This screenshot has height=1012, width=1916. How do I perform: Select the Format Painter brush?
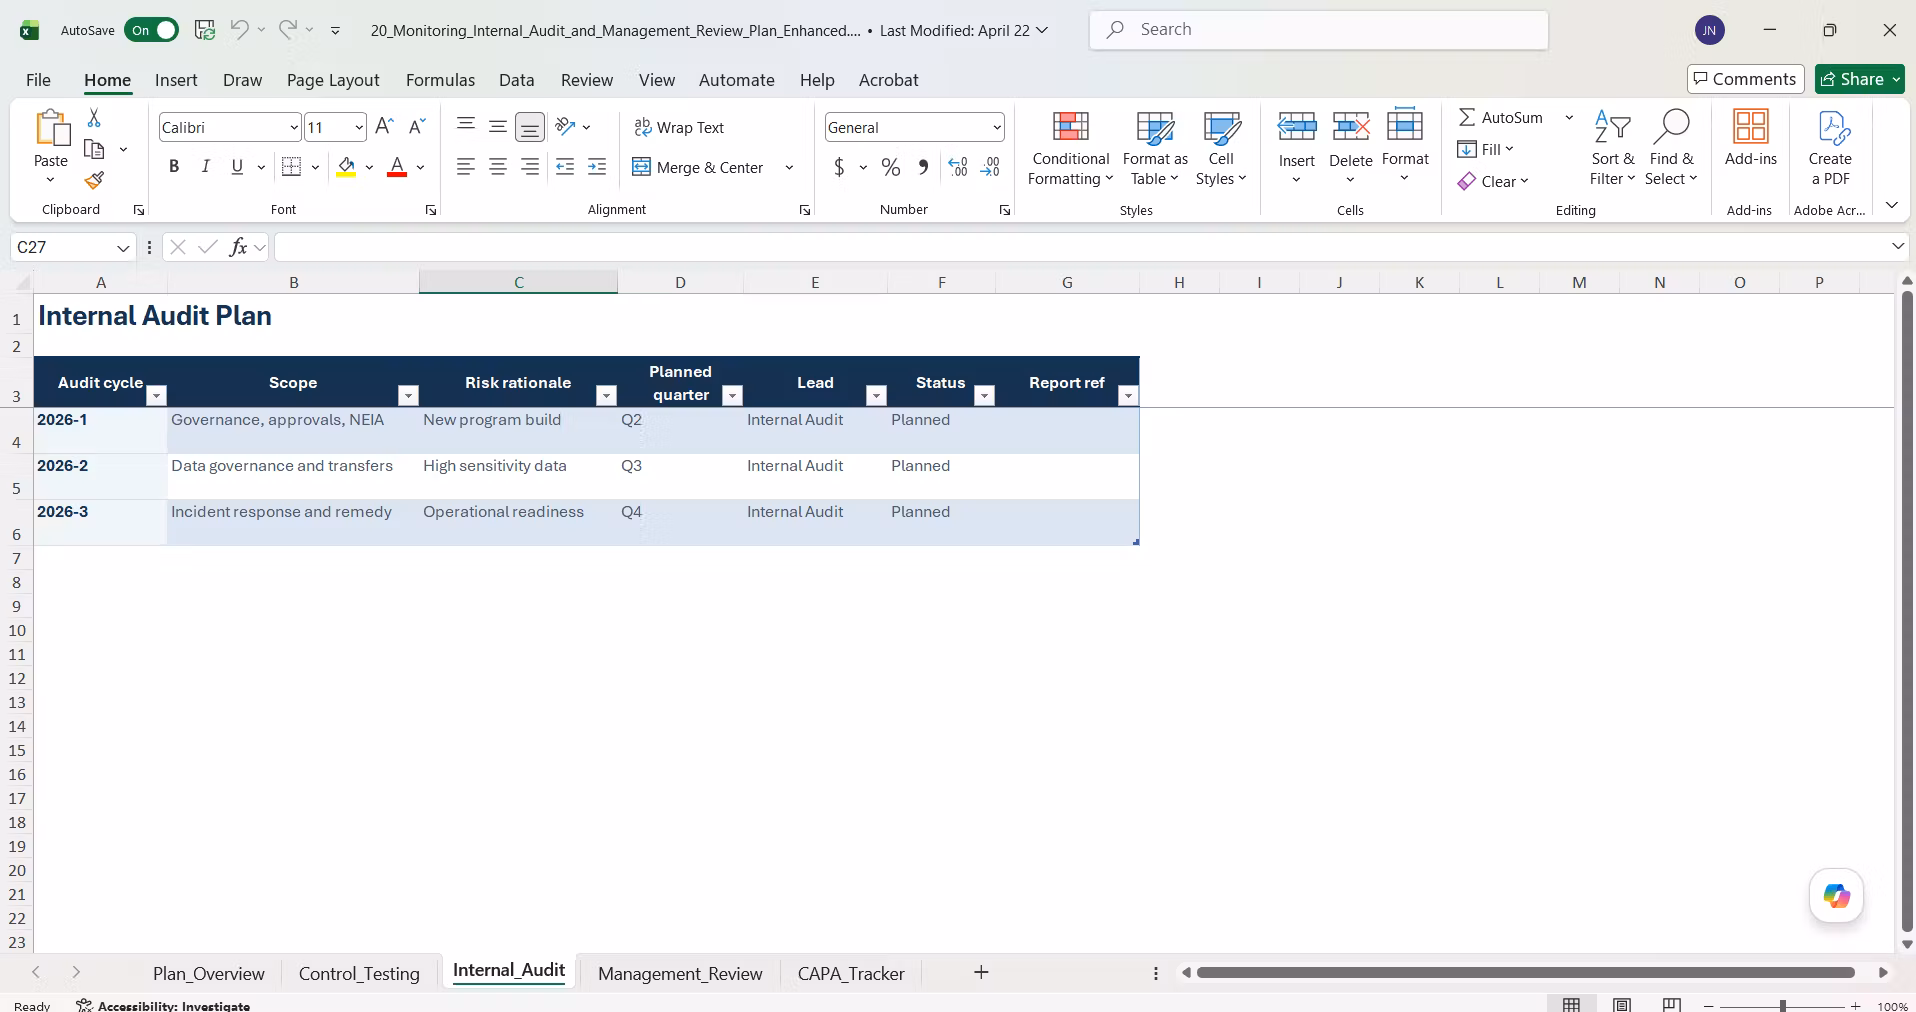(94, 180)
